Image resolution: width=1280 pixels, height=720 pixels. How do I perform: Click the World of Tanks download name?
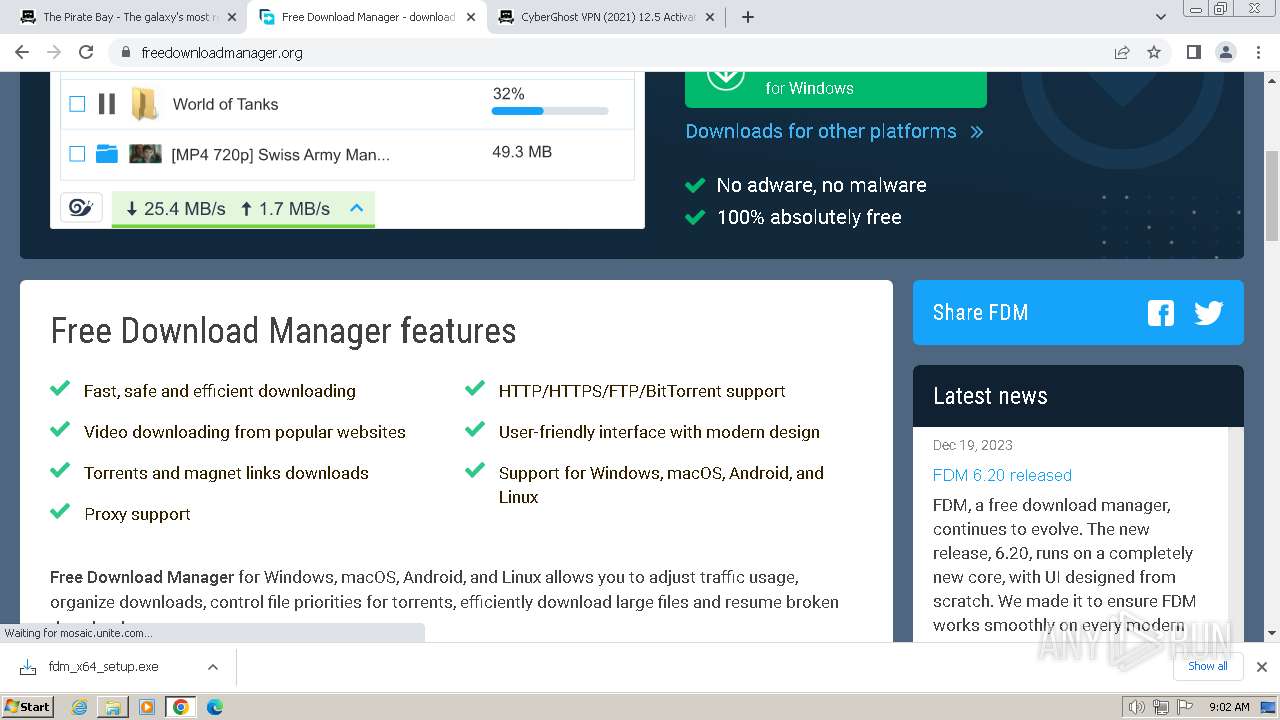[x=225, y=104]
